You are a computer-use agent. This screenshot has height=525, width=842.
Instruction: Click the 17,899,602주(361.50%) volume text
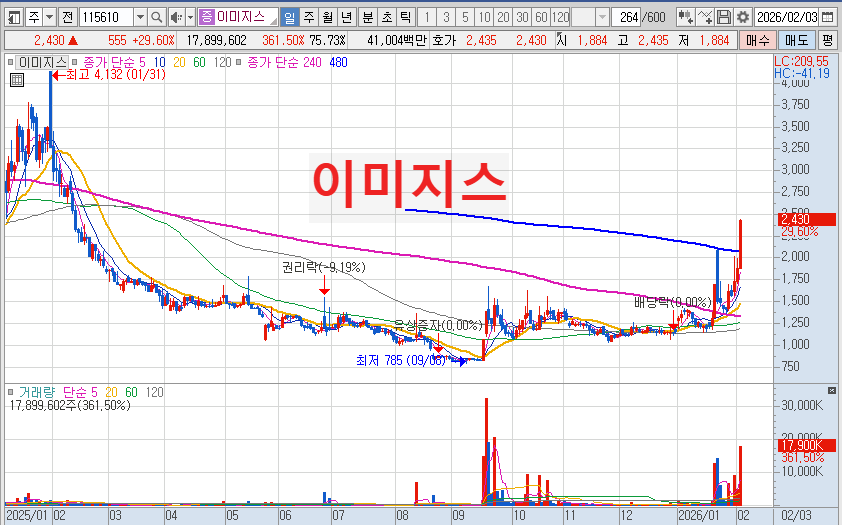tap(70, 405)
